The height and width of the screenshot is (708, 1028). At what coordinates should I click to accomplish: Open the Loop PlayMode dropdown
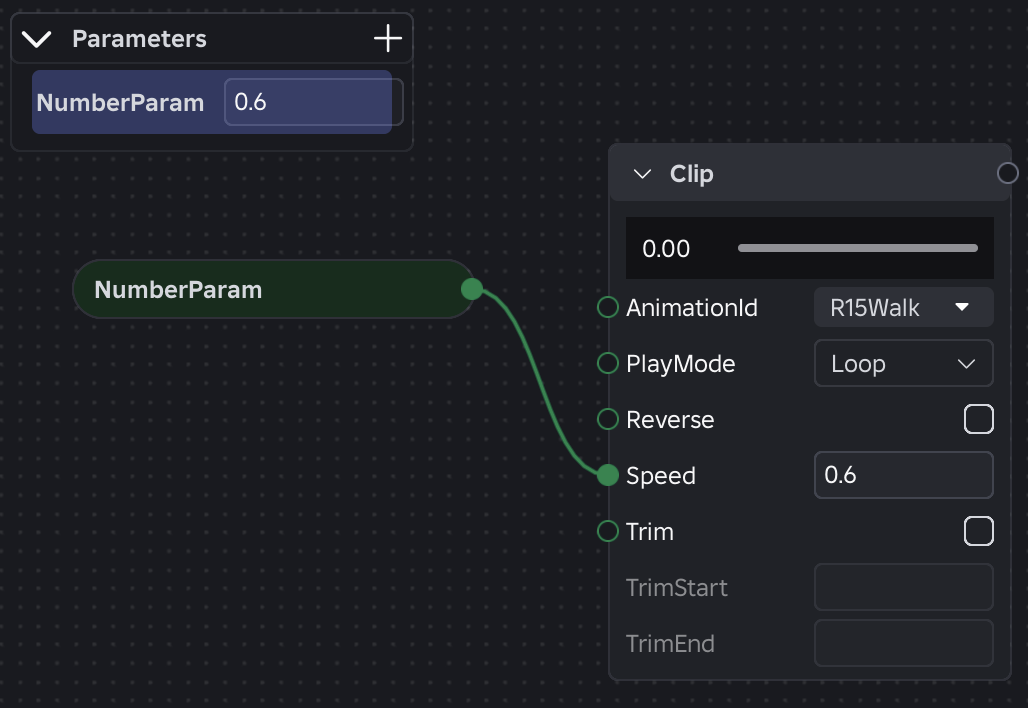[903, 363]
